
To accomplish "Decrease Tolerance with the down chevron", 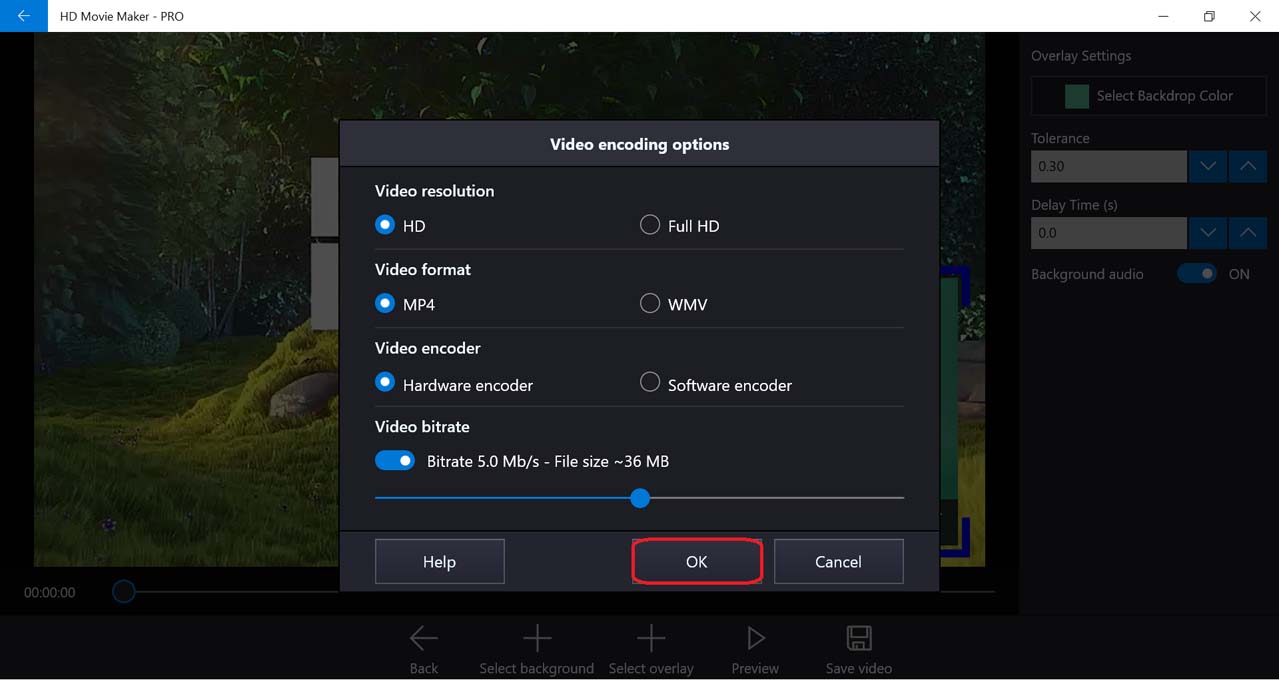I will pos(1208,167).
